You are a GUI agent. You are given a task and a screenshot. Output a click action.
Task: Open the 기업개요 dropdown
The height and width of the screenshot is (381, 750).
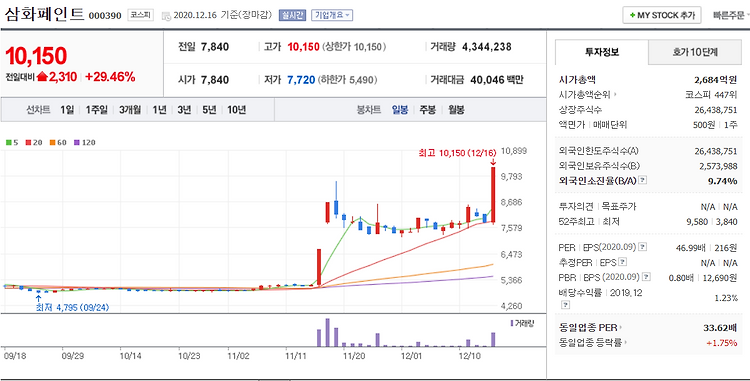[x=332, y=15]
